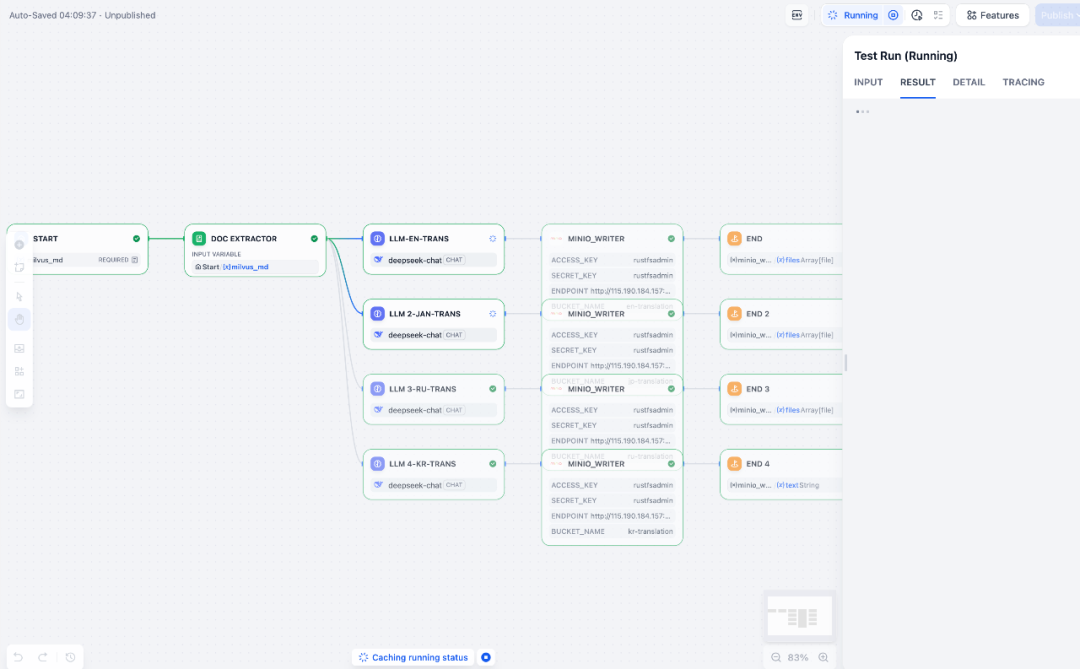Activate the hand drag mode tool
Viewport: 1080px width, 669px height.
pyautogui.click(x=19, y=319)
